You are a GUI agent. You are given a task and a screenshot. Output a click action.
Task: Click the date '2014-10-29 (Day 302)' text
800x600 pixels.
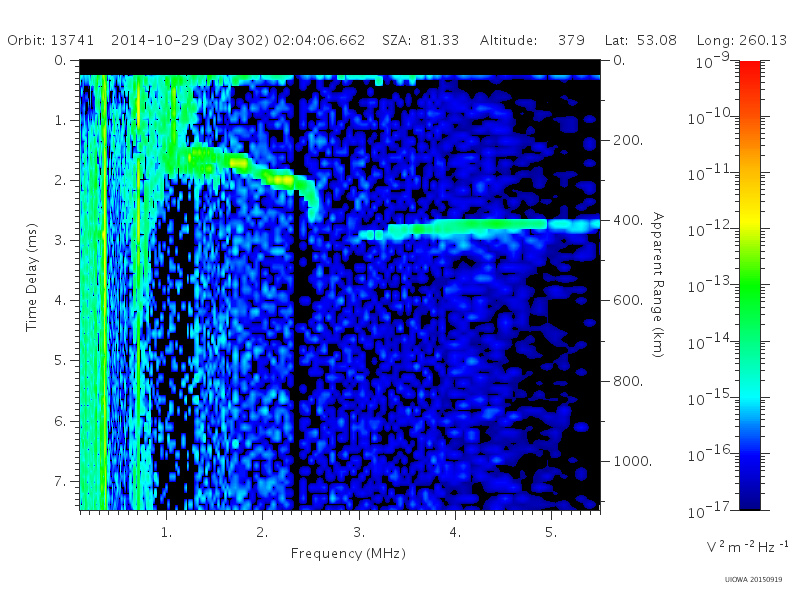tap(190, 40)
